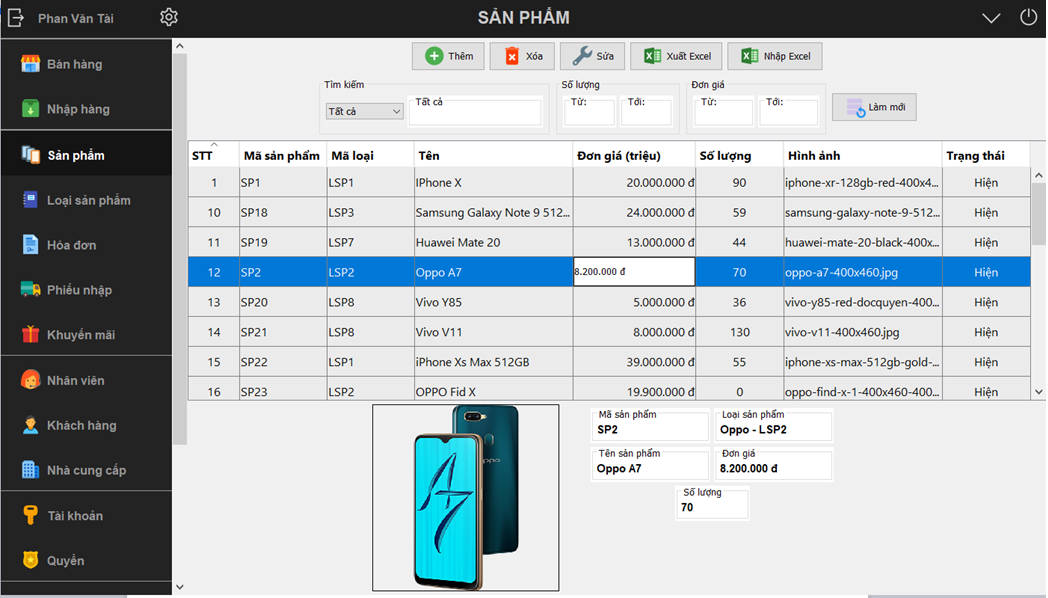Sort by the Trạng thái column header

pos(985,155)
